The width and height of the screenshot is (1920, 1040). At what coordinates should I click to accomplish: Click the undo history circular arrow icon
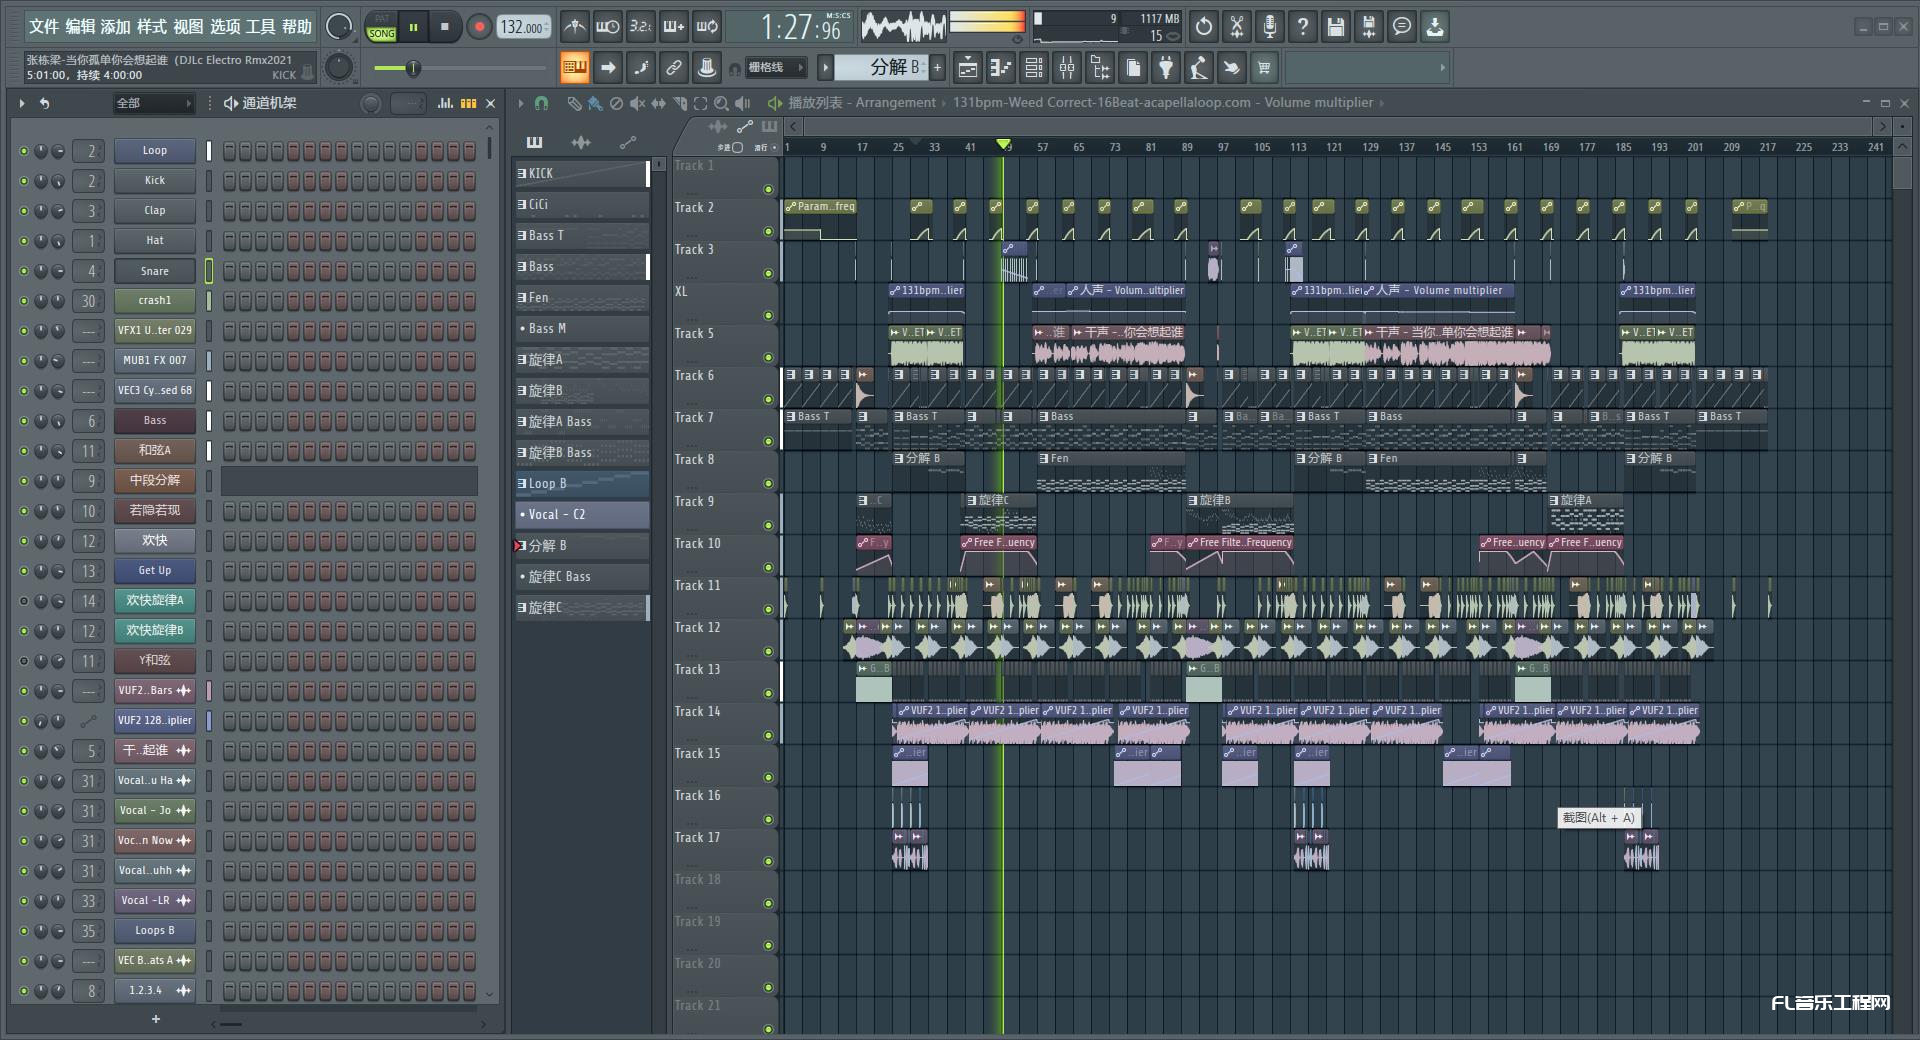tap(1204, 27)
